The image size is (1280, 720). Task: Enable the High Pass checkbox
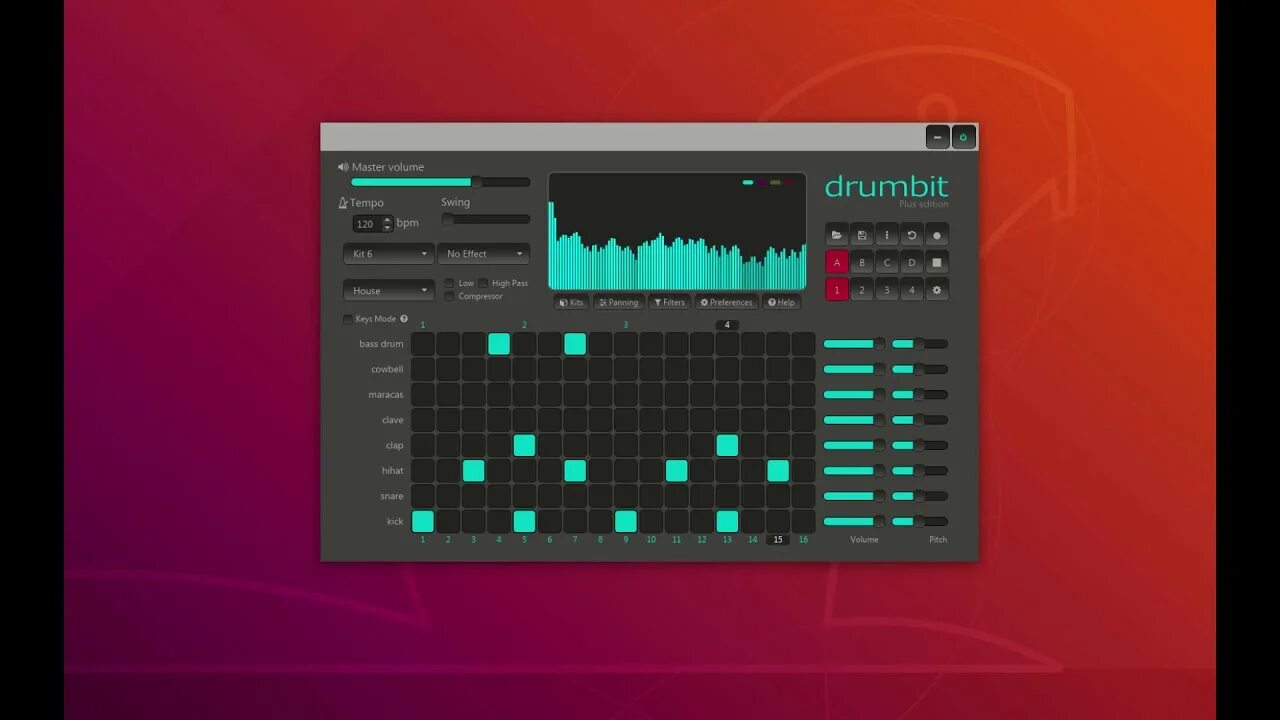pyautogui.click(x=483, y=283)
